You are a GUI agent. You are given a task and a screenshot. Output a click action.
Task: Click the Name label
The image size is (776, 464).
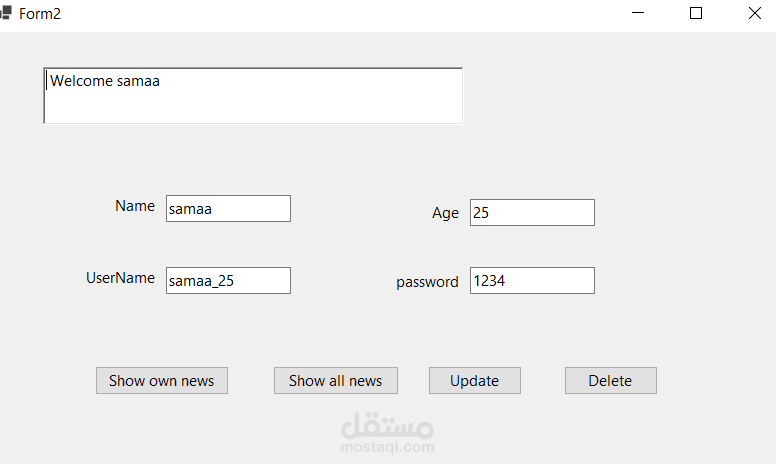[x=135, y=206]
